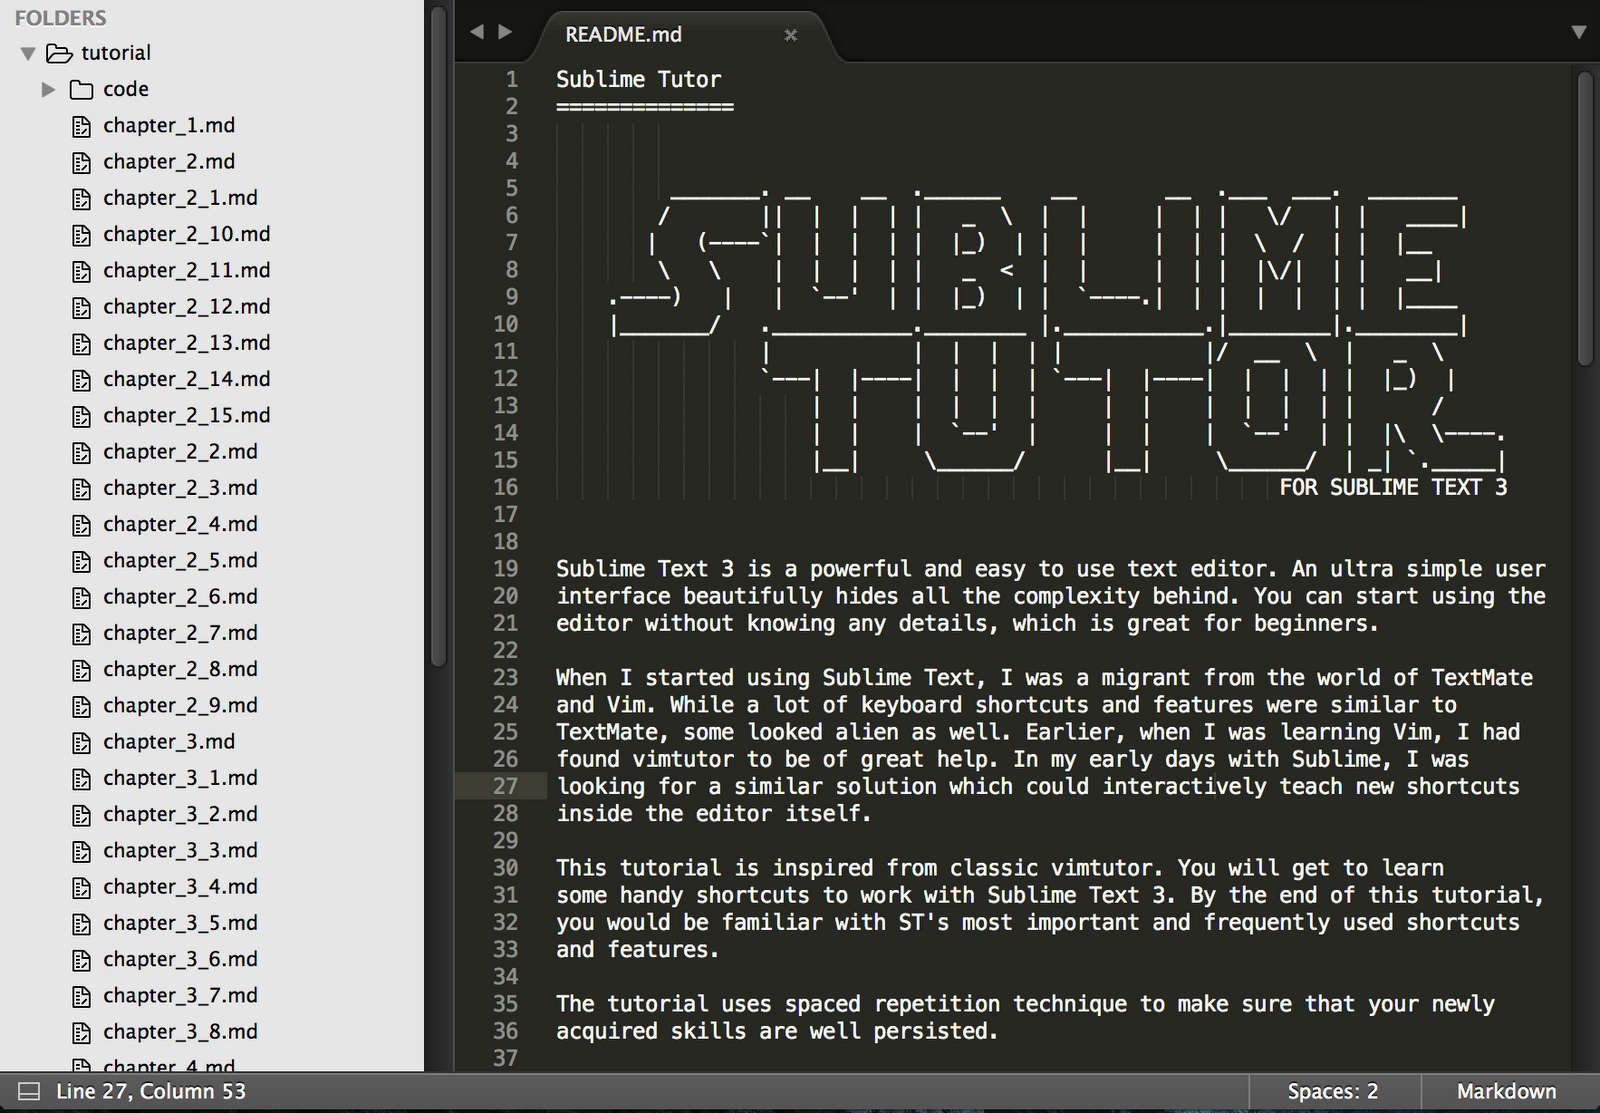Click the file icon beside chapter_3.md

81,741
